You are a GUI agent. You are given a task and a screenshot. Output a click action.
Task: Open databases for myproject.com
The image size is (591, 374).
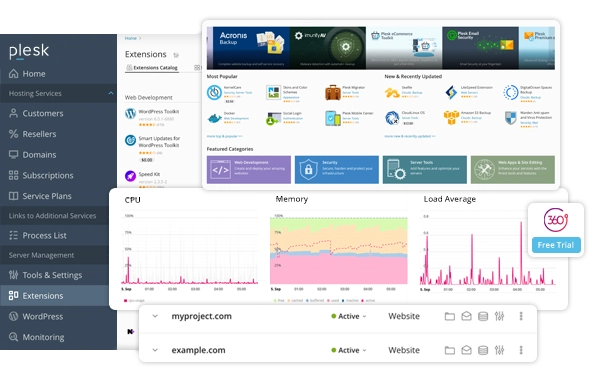pos(483,316)
